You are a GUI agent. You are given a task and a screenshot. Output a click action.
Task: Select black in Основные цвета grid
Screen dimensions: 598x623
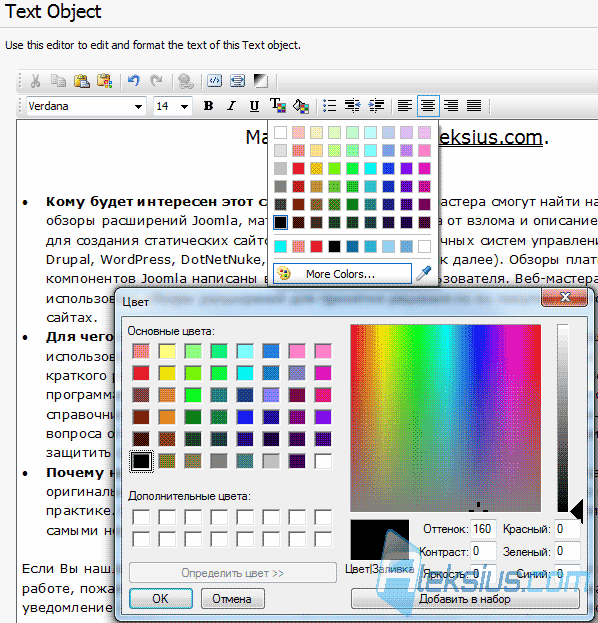141,461
